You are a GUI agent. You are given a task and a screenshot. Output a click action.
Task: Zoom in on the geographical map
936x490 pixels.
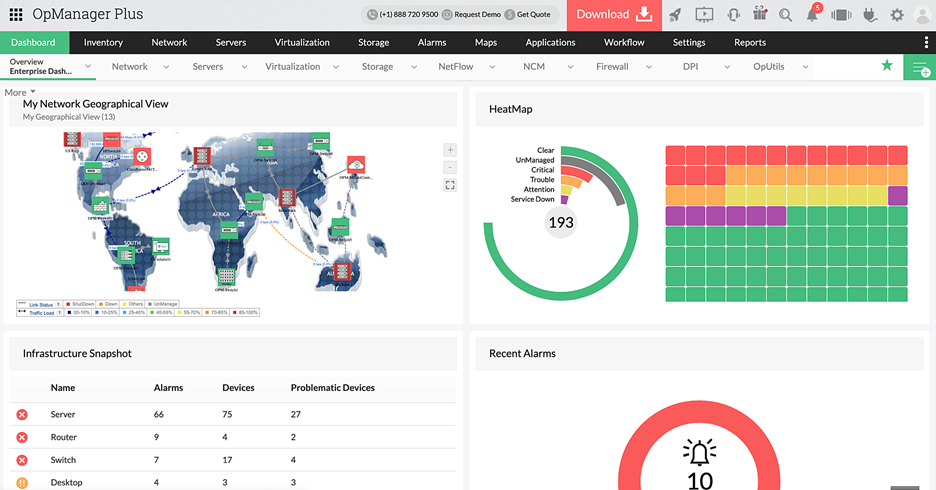(x=450, y=150)
